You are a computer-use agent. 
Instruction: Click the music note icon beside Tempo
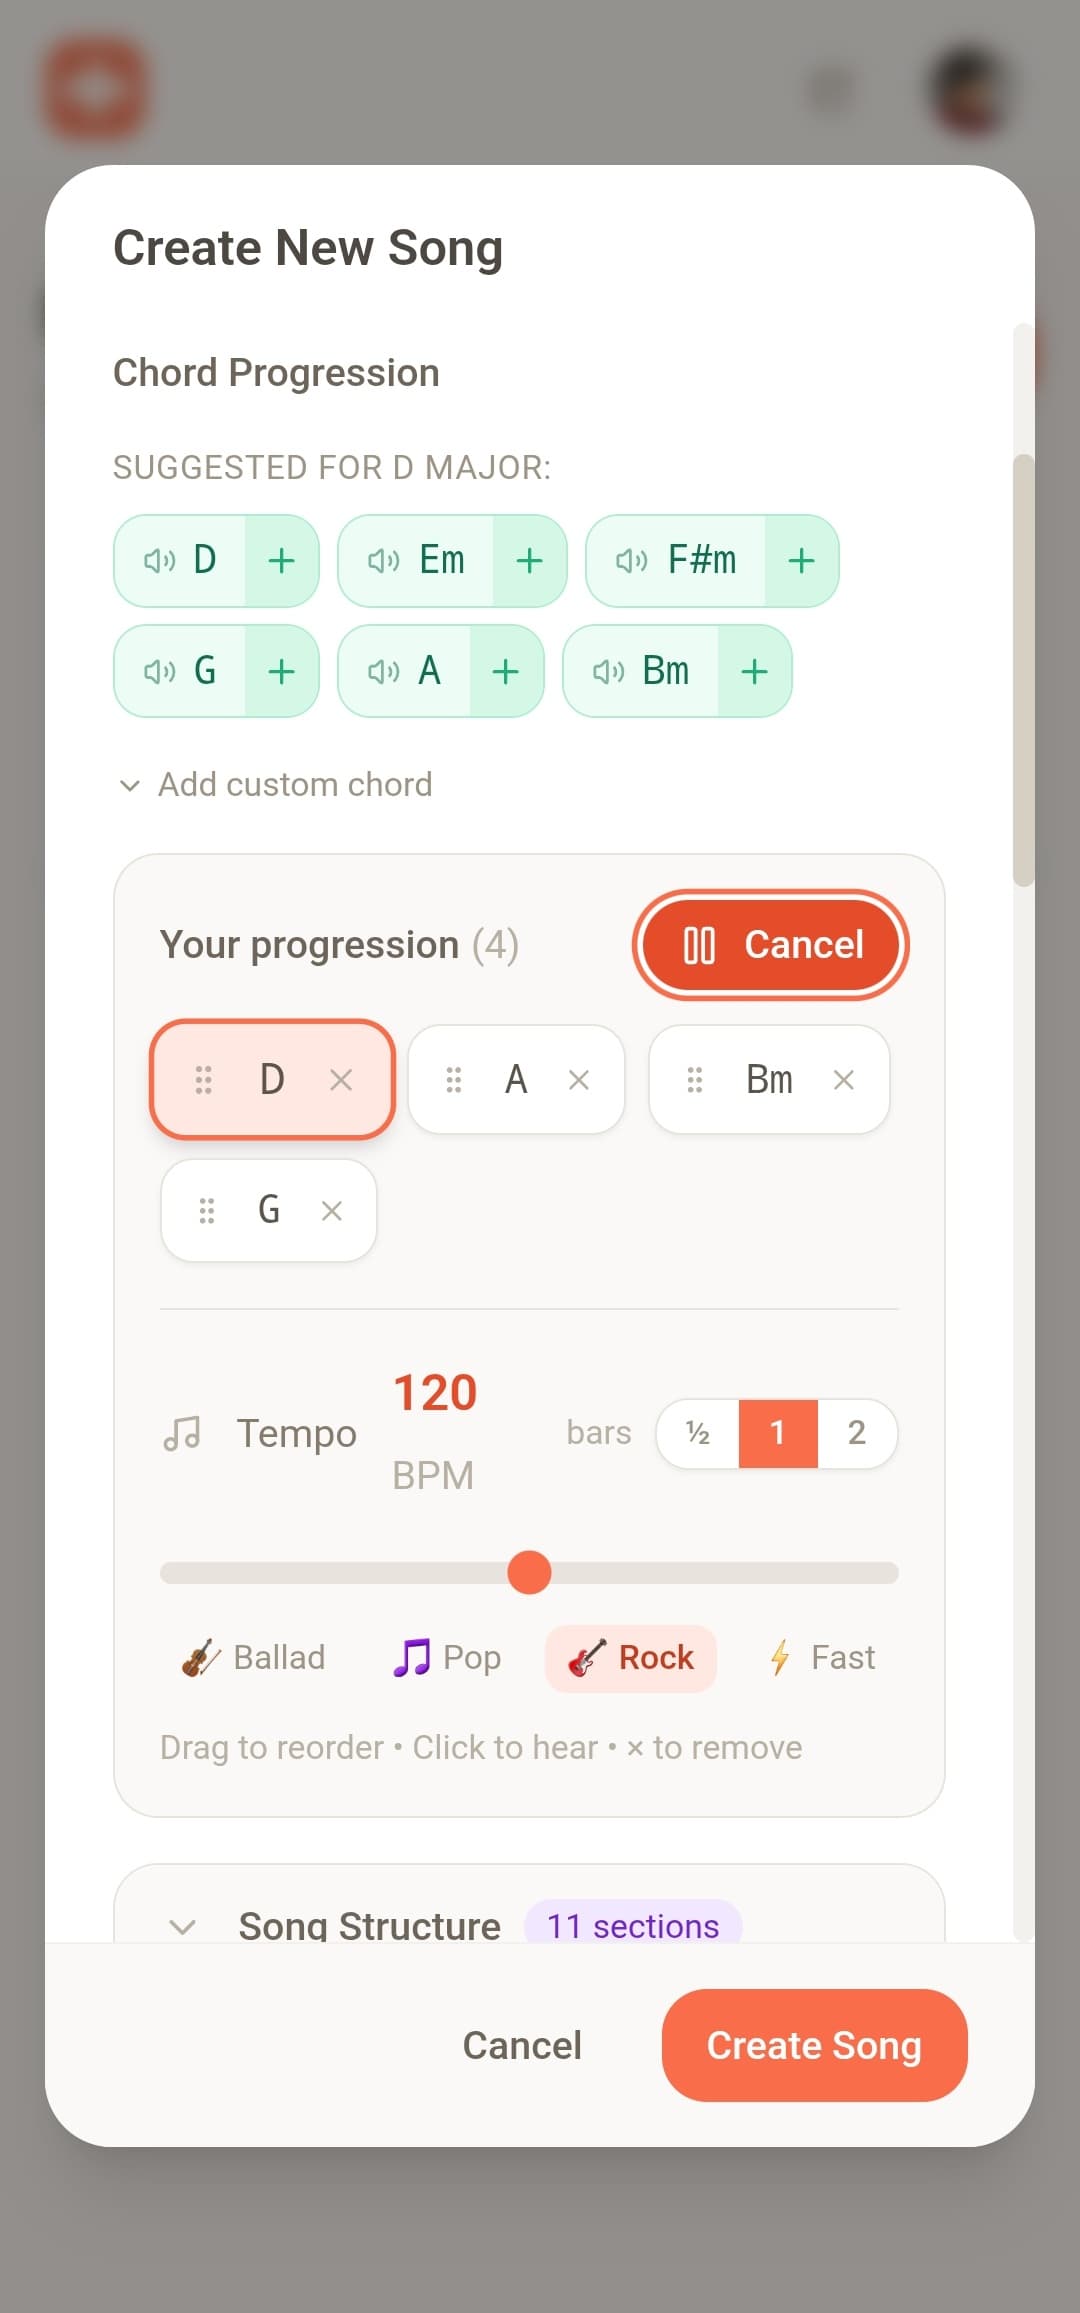tap(183, 1432)
